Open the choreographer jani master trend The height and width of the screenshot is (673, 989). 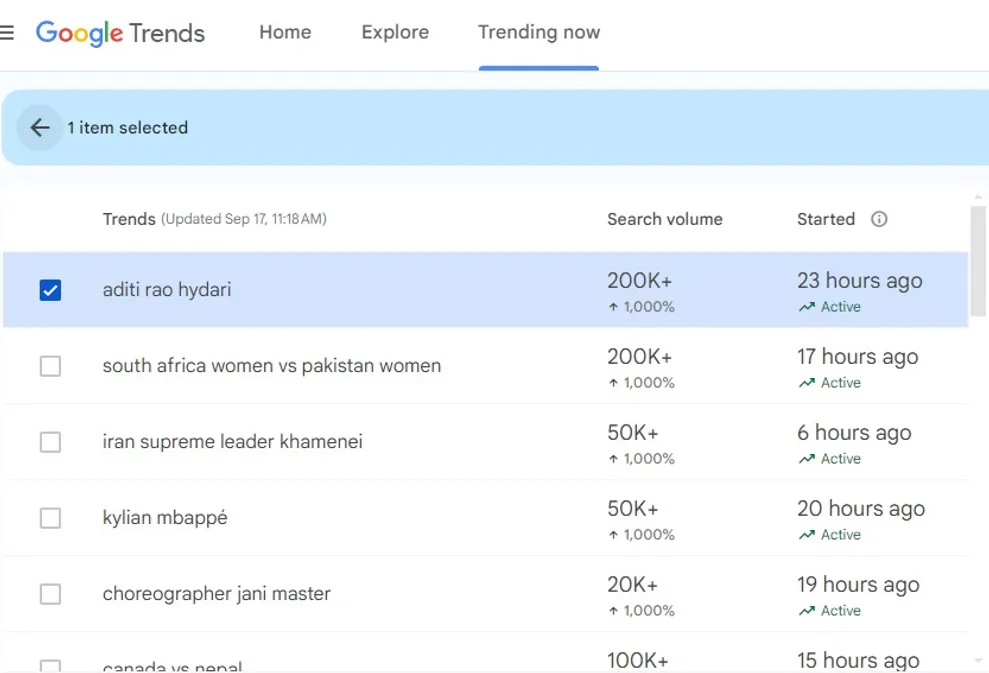[216, 594]
